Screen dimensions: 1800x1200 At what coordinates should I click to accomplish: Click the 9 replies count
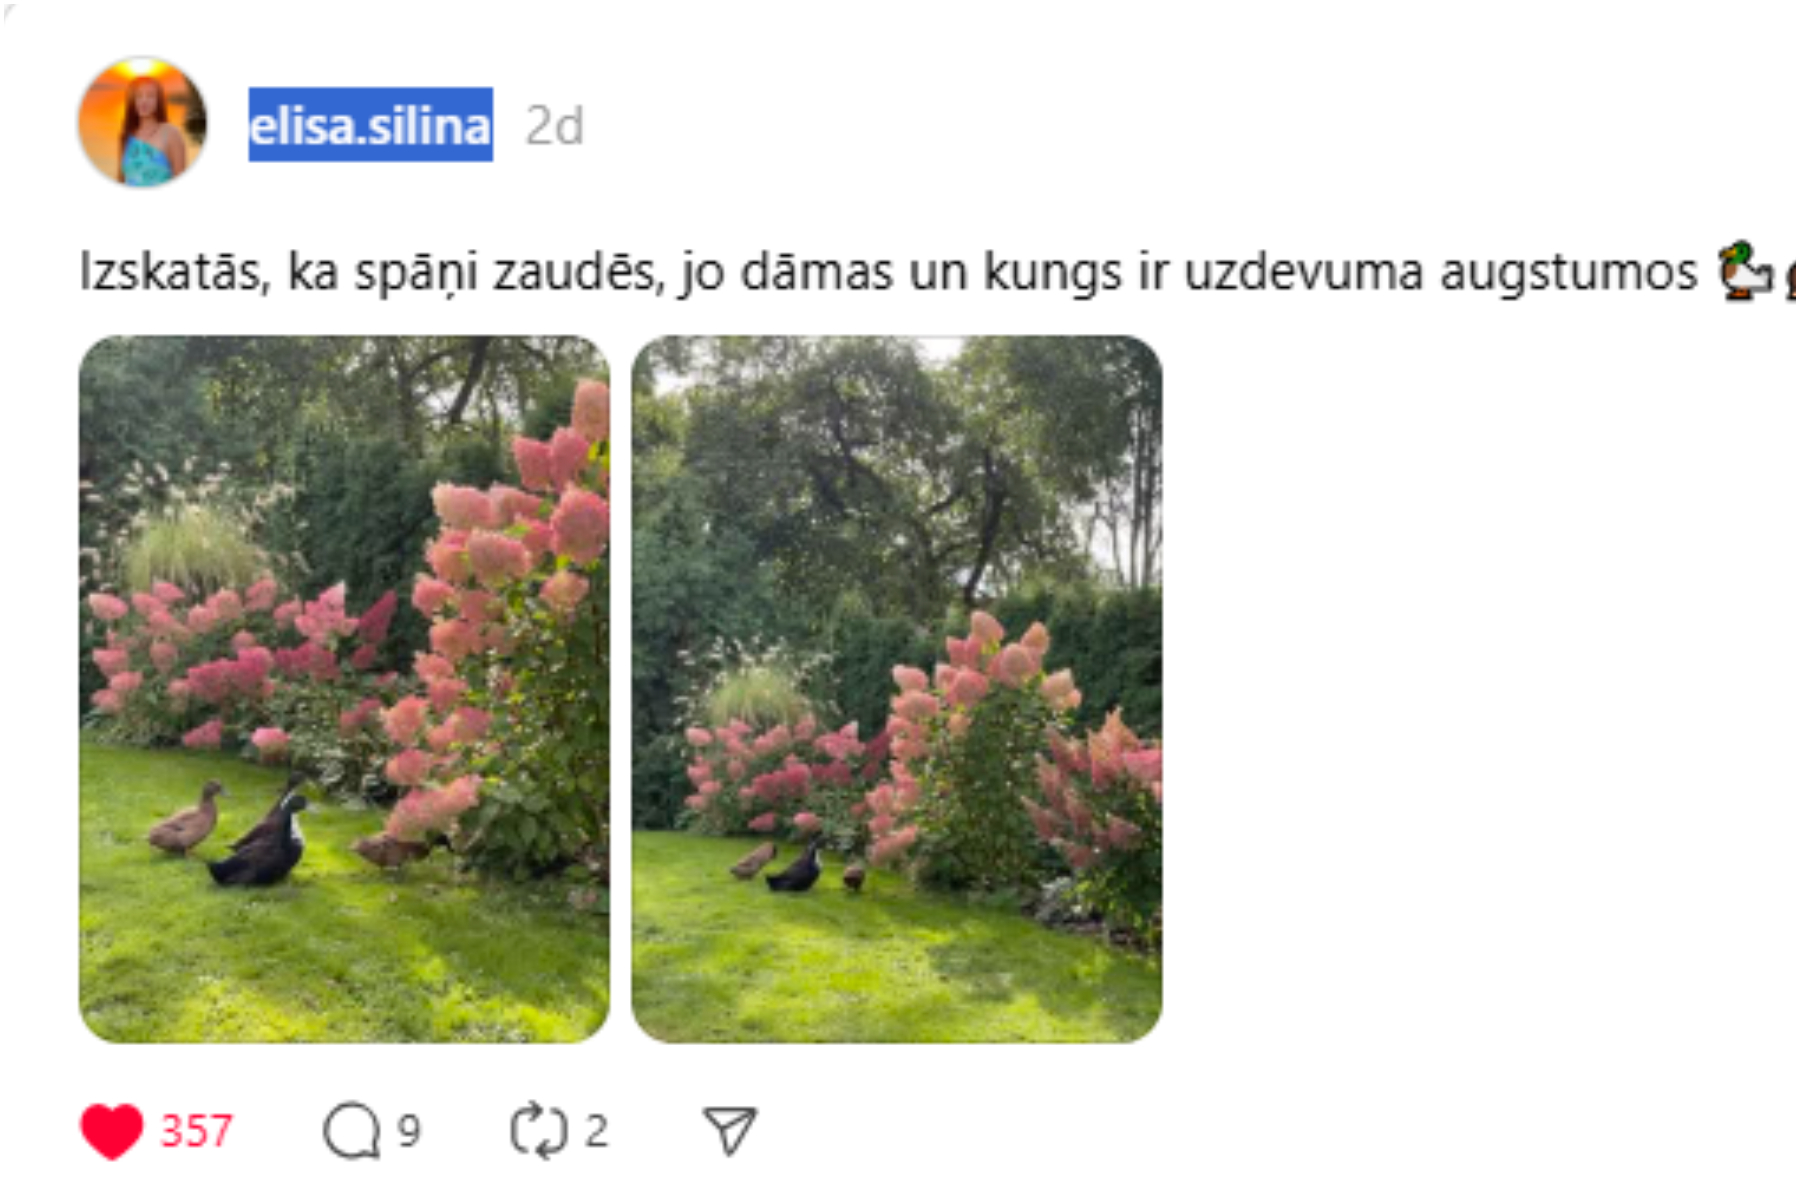point(409,1131)
